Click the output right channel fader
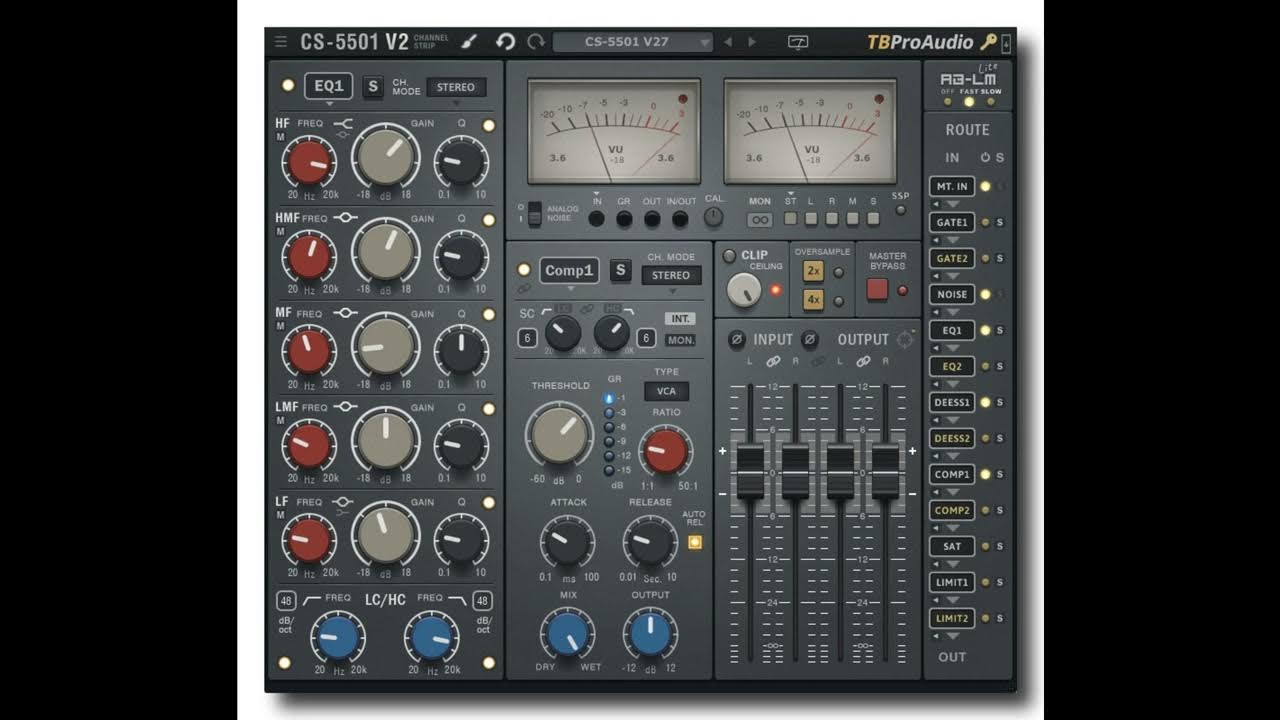1280x720 pixels. click(x=886, y=472)
